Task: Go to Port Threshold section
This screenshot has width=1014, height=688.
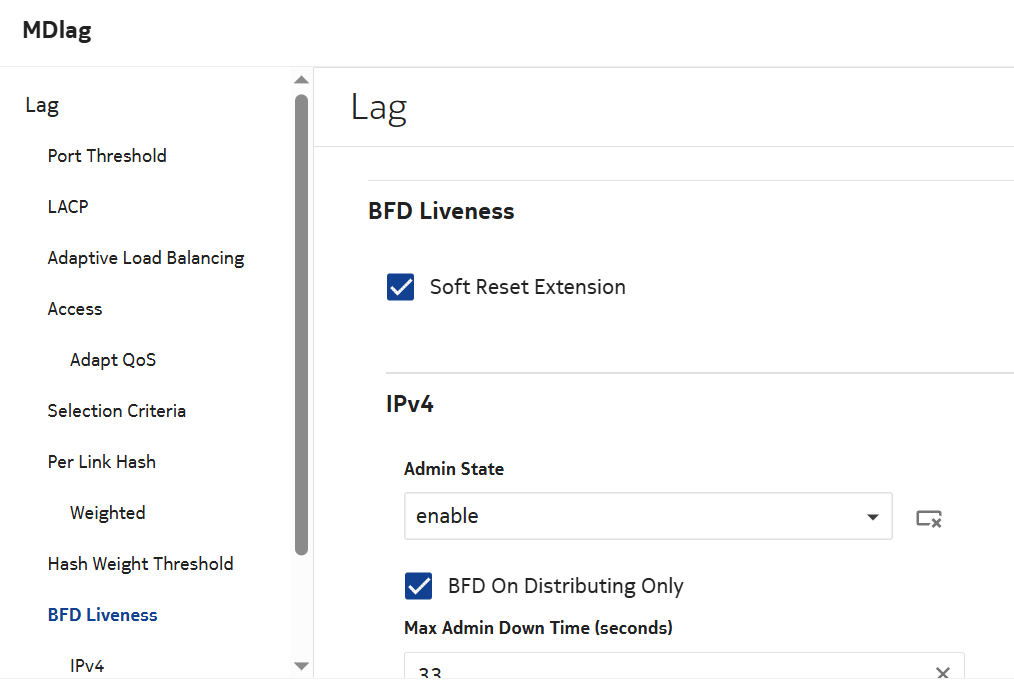Action: (107, 156)
